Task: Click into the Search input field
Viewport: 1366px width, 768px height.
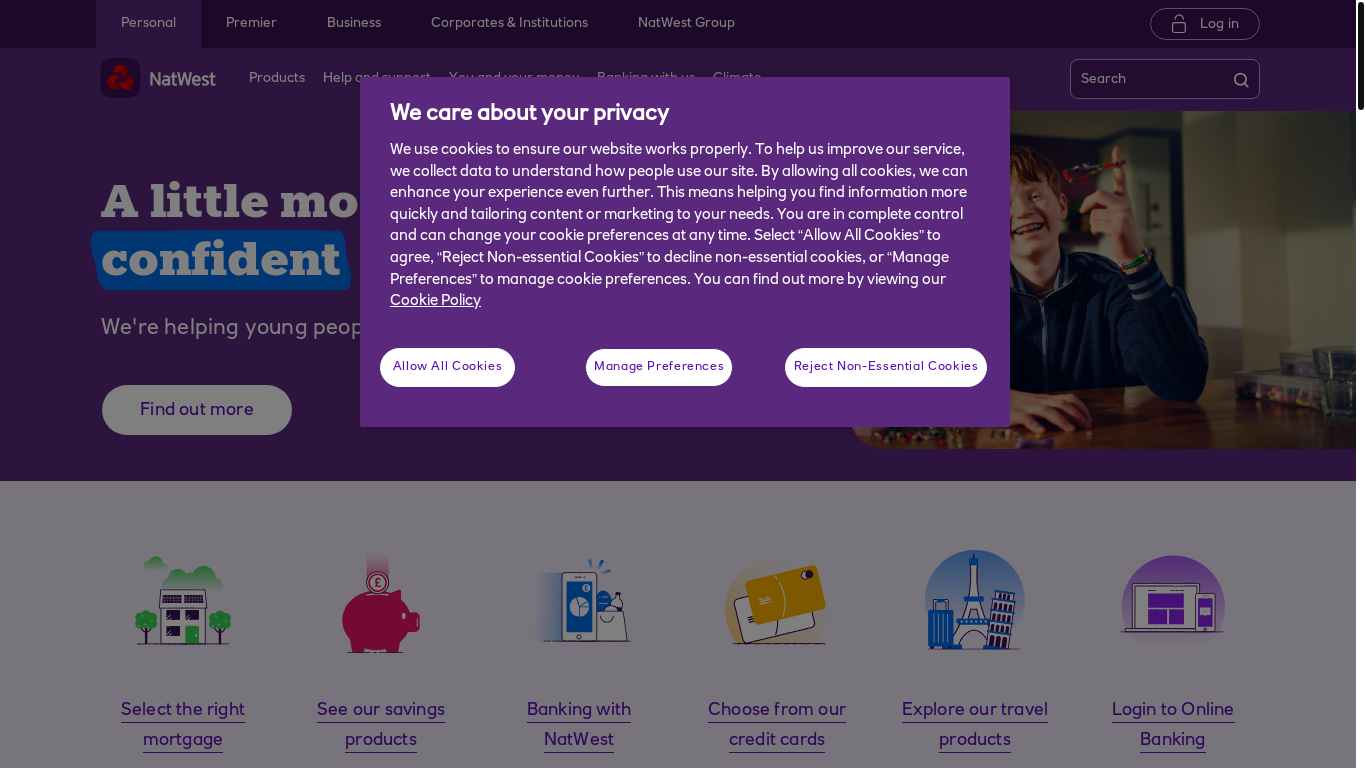Action: [x=1150, y=79]
